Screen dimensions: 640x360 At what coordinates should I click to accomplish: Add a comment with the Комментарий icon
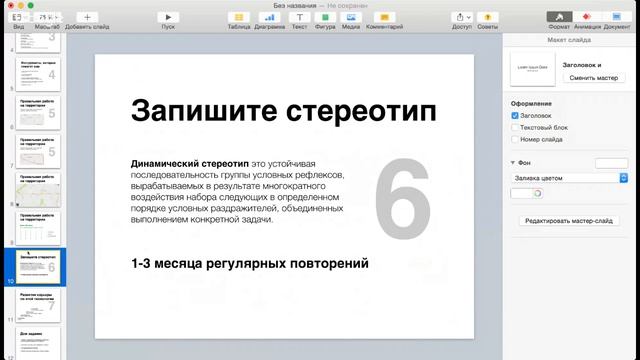[384, 17]
